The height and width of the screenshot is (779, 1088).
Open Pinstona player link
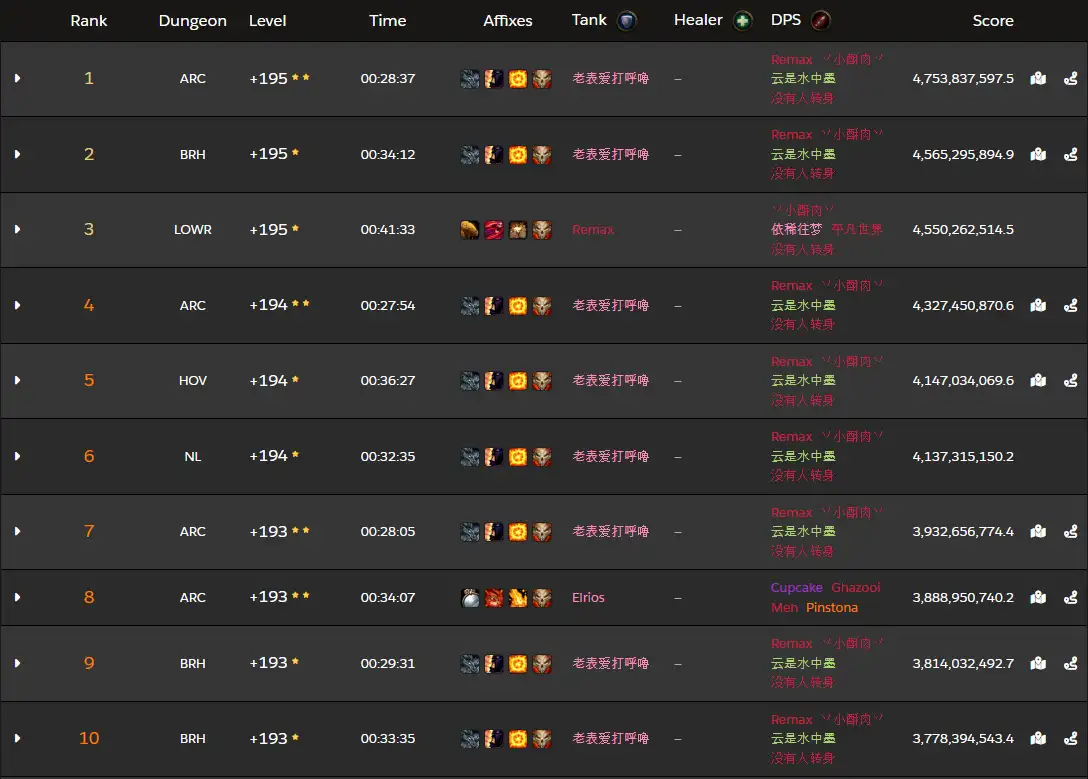pos(831,608)
